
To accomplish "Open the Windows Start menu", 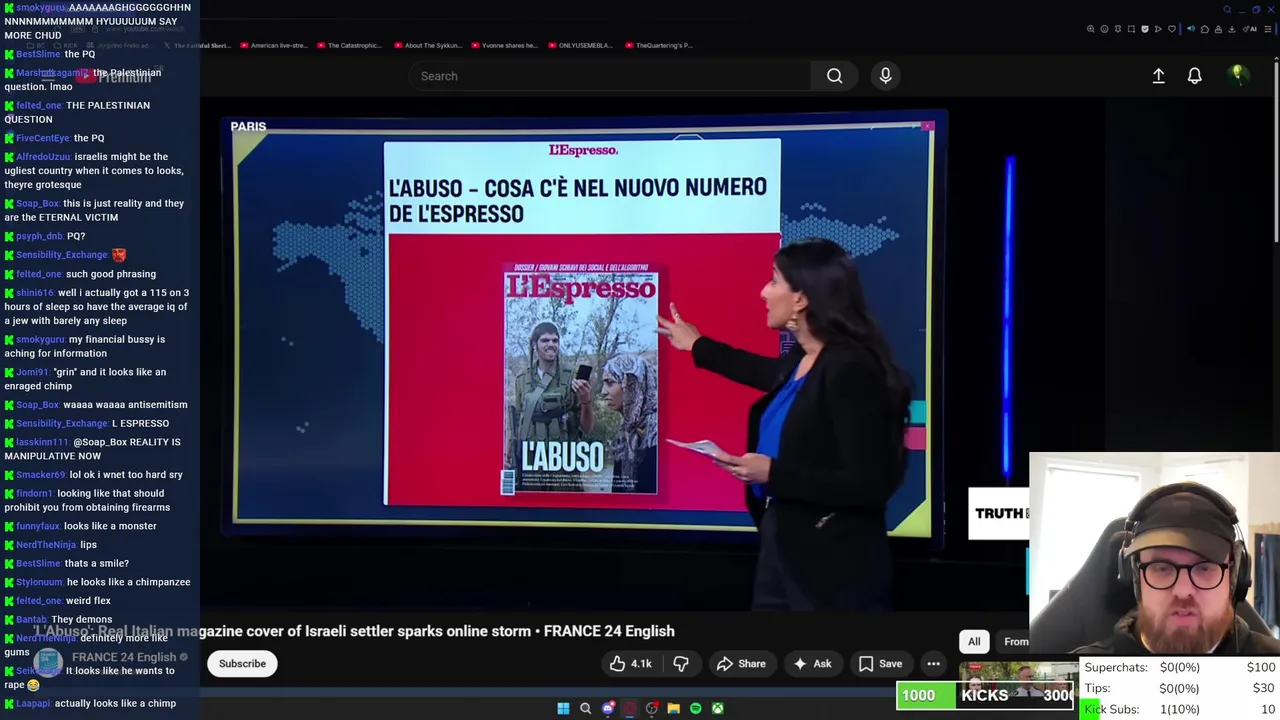I will (x=563, y=708).
